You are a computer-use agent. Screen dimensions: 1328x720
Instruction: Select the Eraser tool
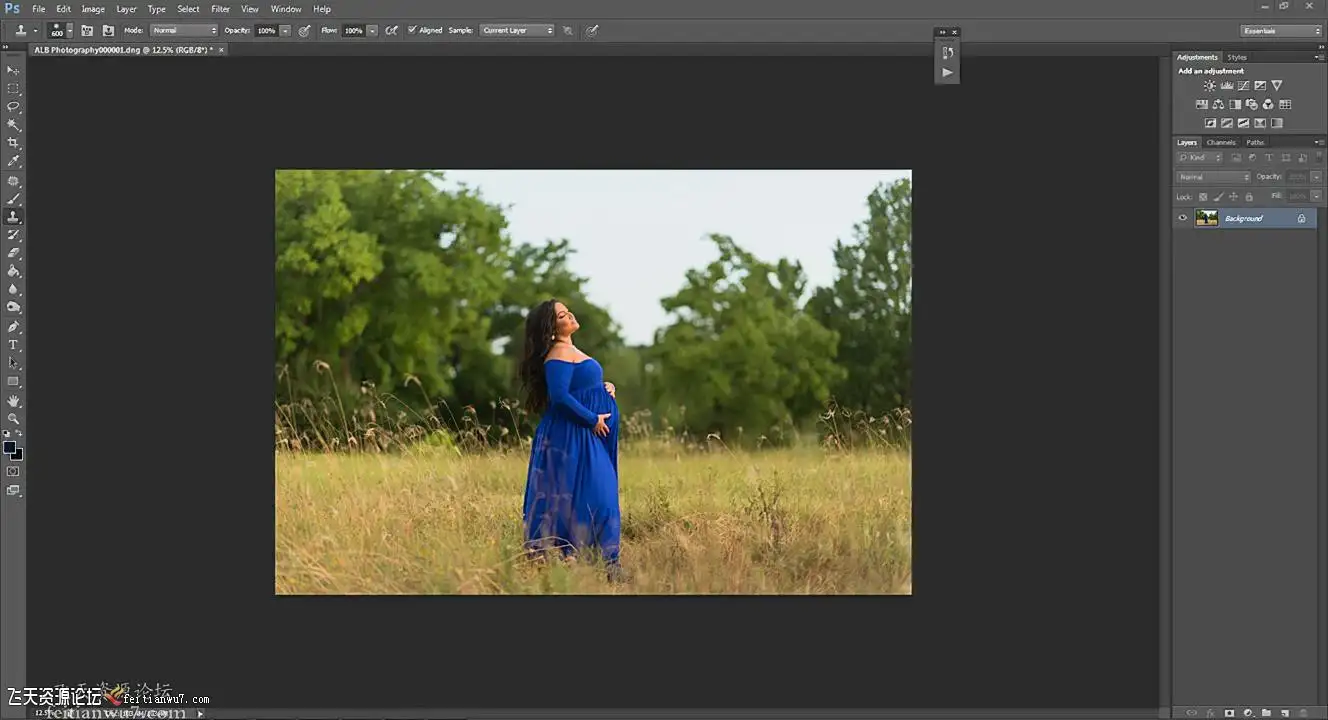(x=13, y=253)
